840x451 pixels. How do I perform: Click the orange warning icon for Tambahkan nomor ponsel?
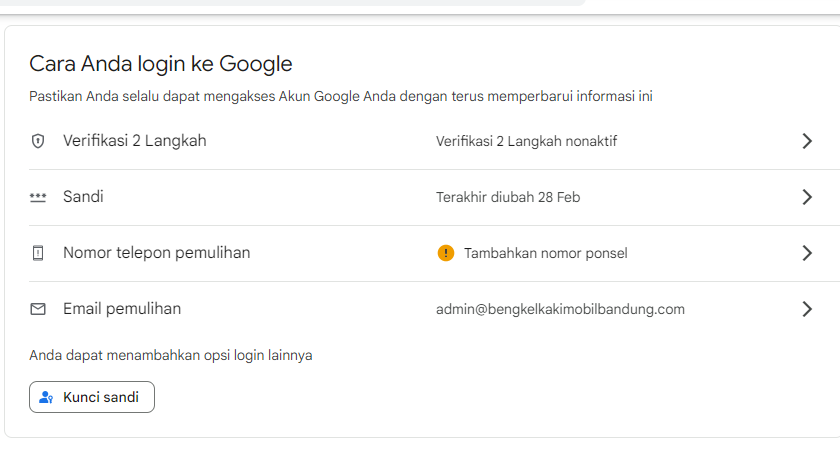click(446, 253)
